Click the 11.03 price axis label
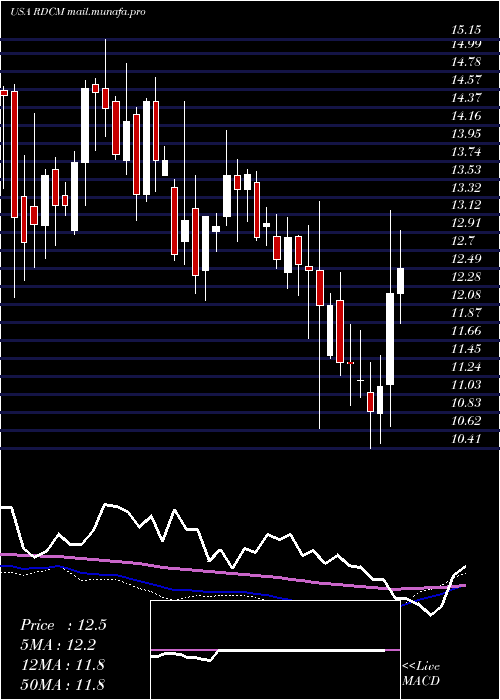This screenshot has width=500, height=700. click(x=466, y=384)
